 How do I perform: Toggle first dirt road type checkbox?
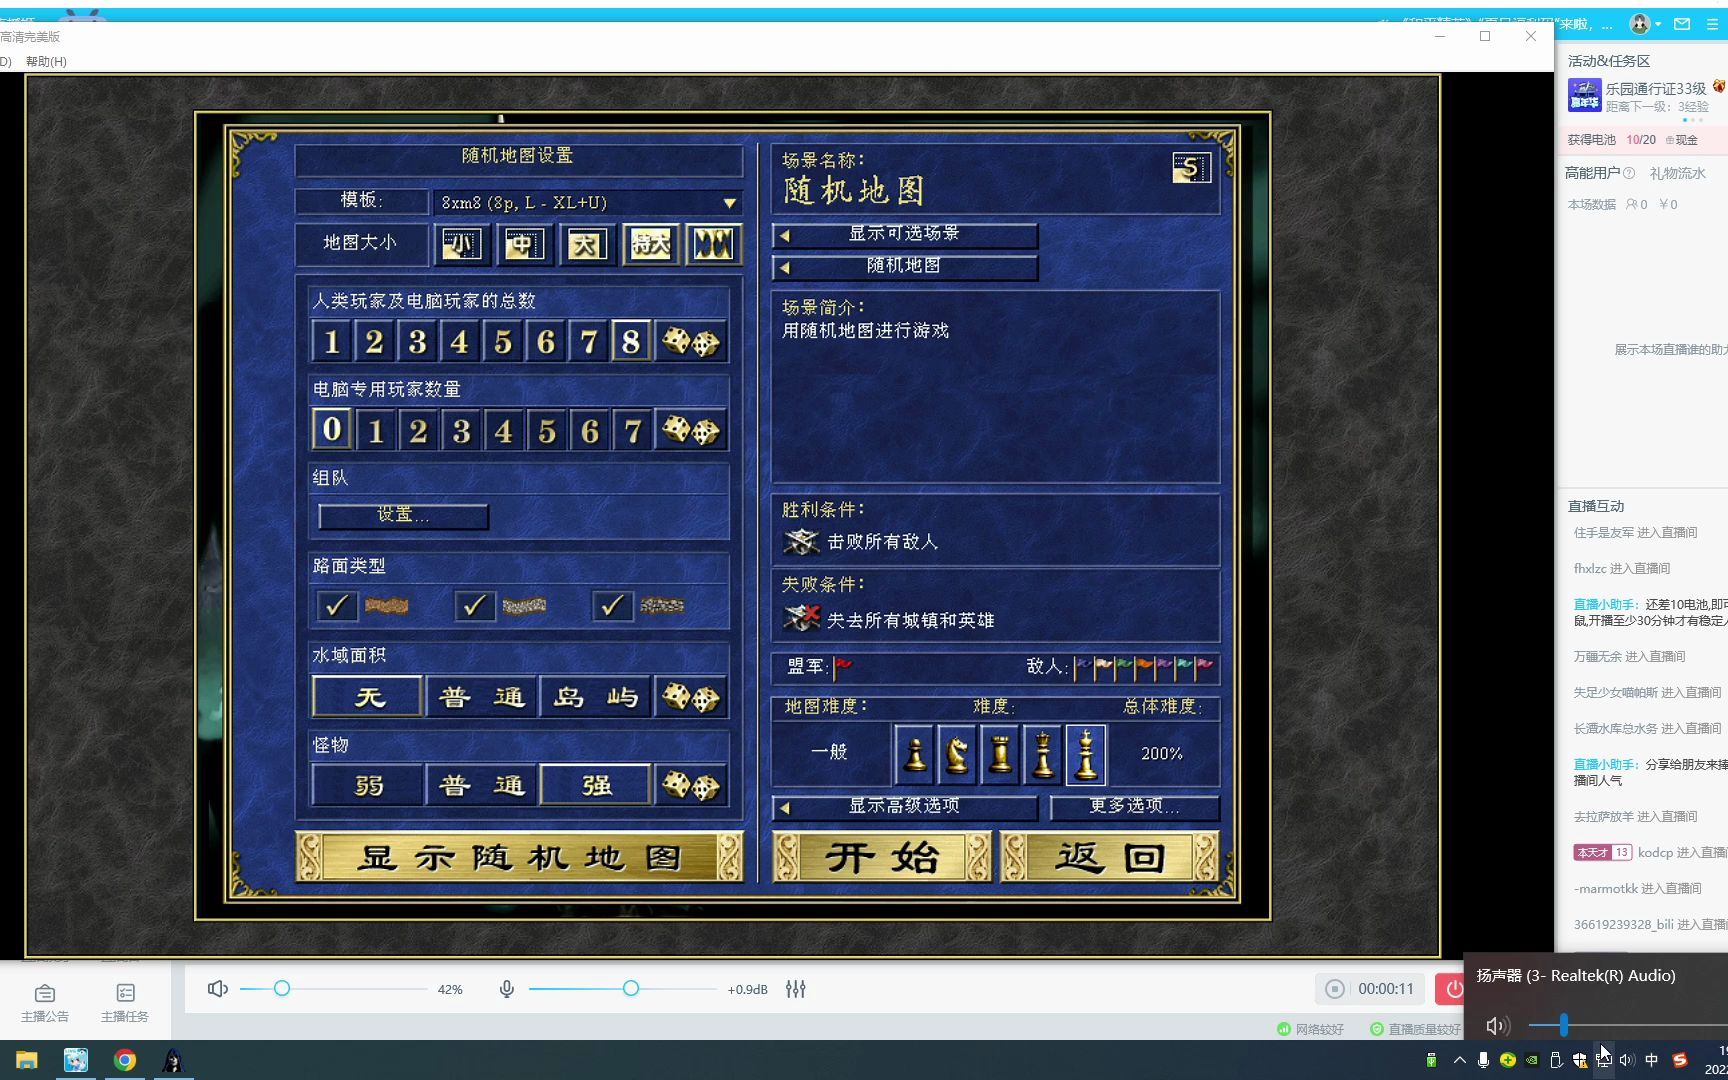[337, 606]
